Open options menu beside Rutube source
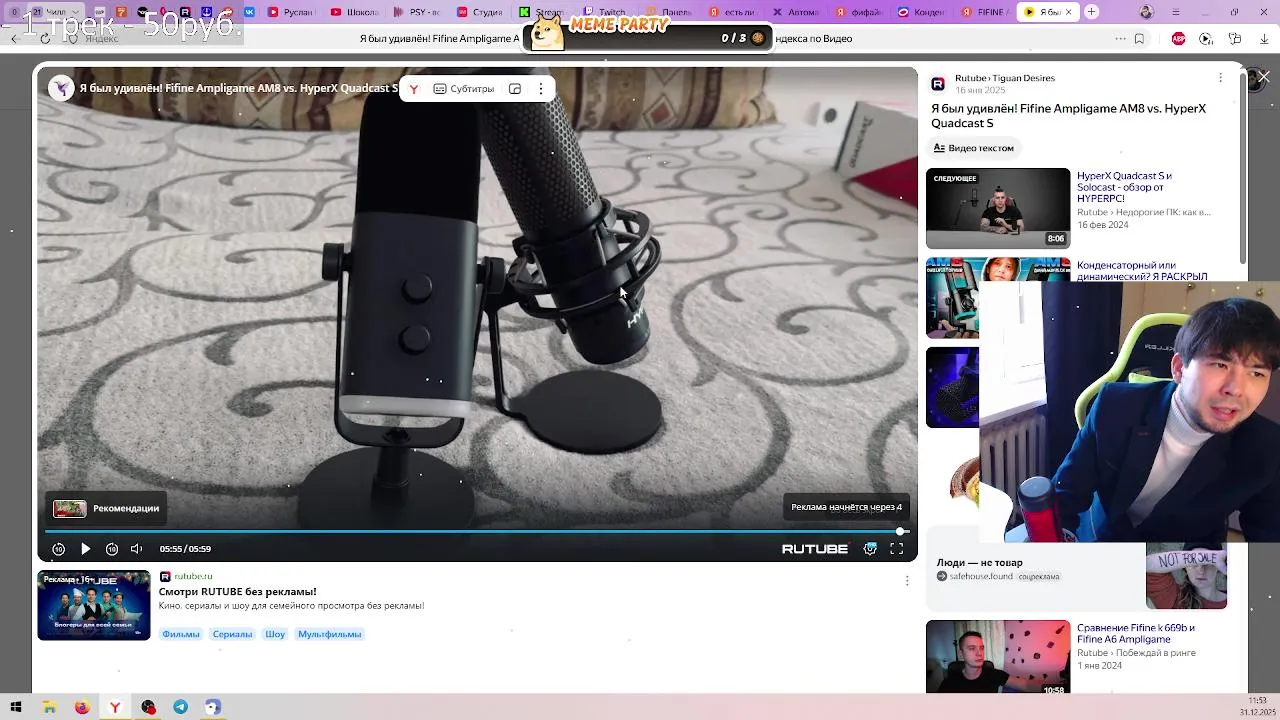This screenshot has height=720, width=1280. (x=1220, y=78)
